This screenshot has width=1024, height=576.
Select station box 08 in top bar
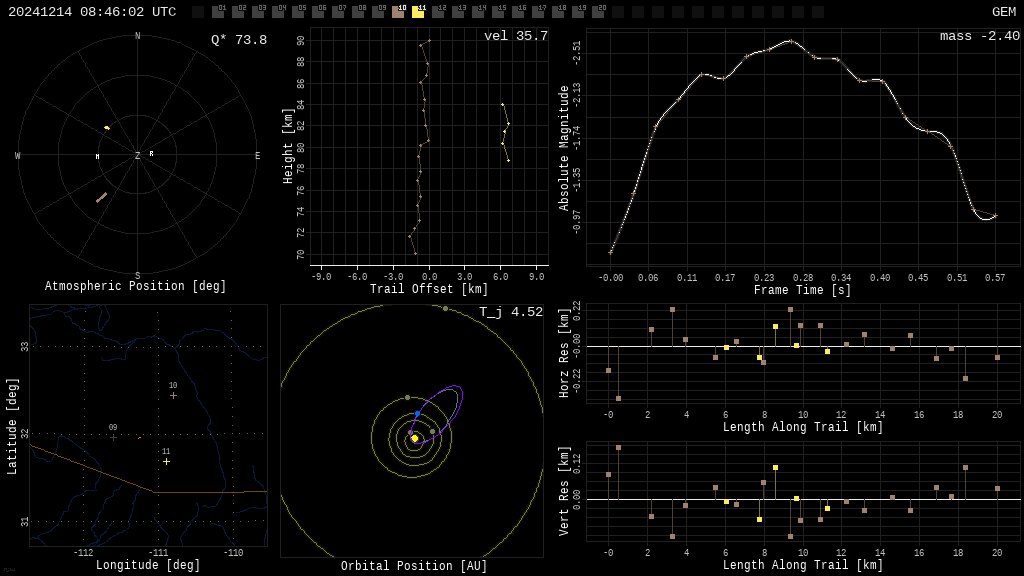coord(358,12)
